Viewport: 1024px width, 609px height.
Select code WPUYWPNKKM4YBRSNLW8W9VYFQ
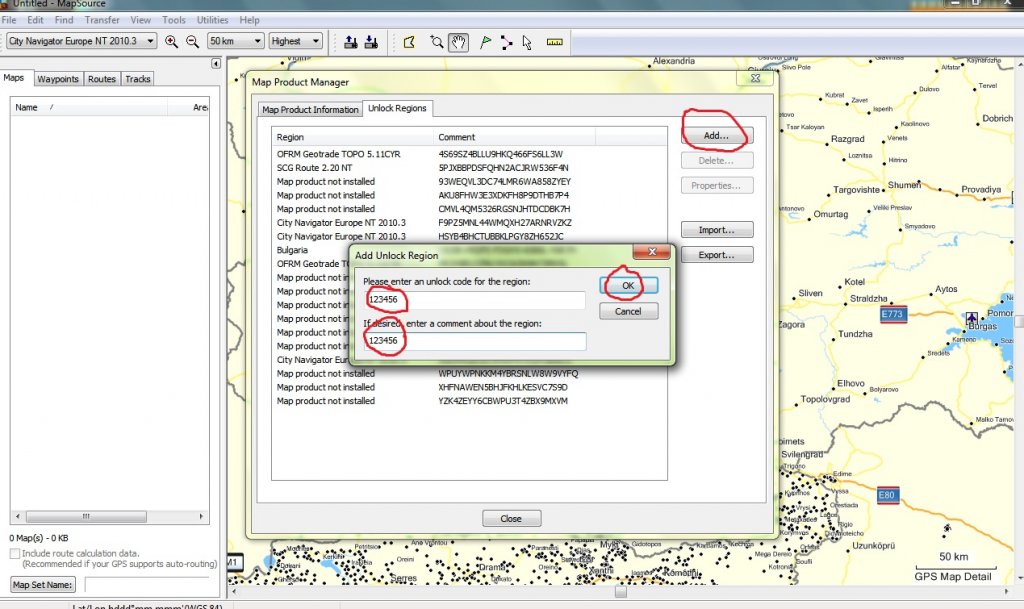coord(508,373)
